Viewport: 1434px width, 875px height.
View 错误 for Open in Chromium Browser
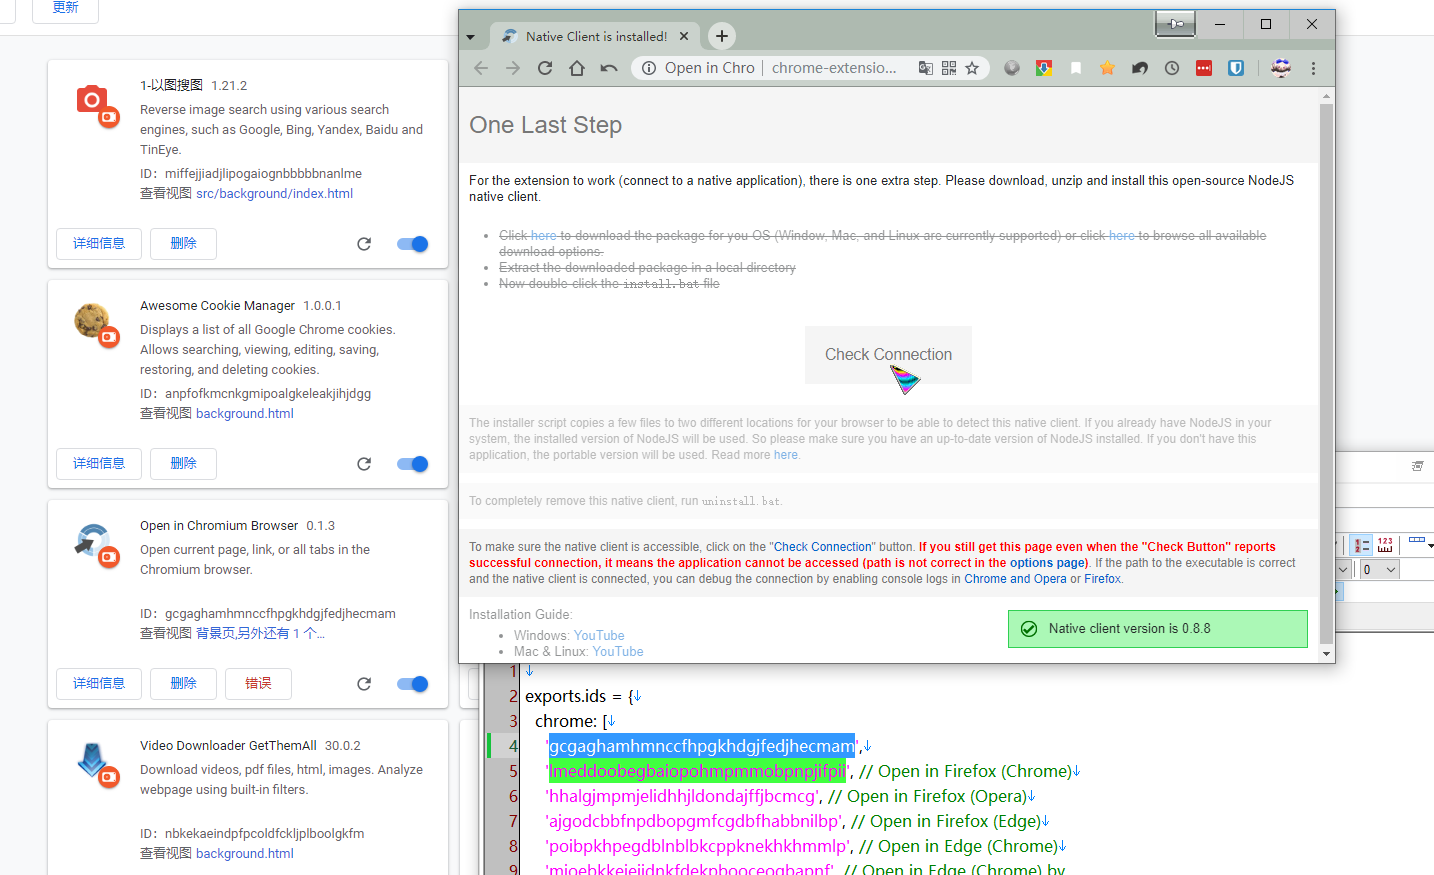pos(258,684)
